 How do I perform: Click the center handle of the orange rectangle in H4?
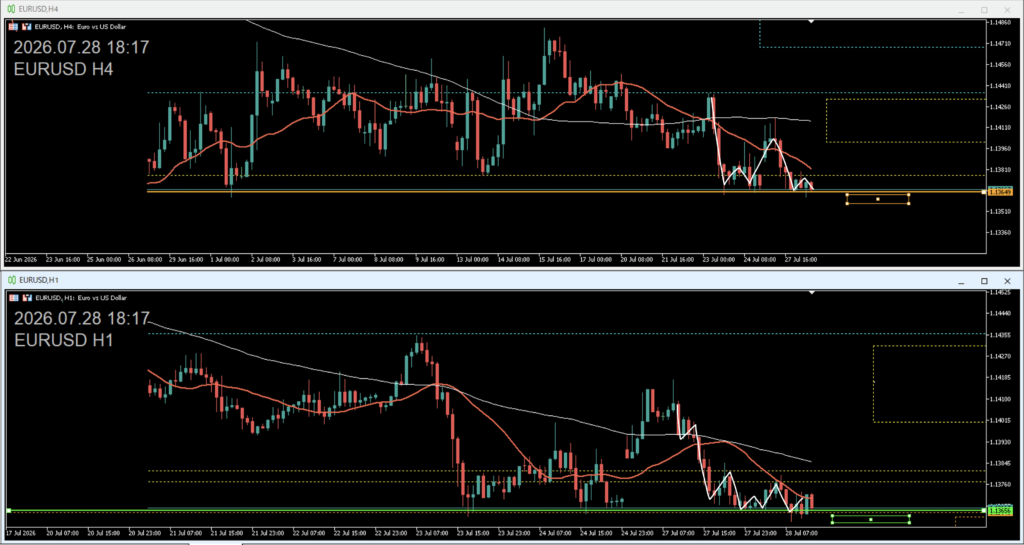point(878,199)
